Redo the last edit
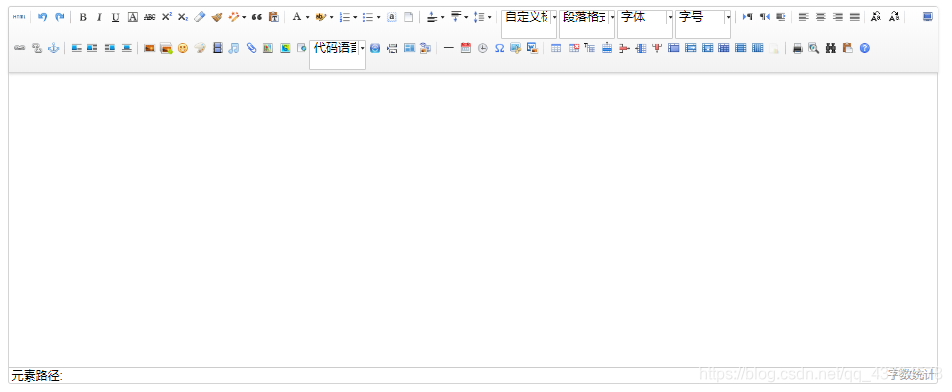 tap(60, 17)
